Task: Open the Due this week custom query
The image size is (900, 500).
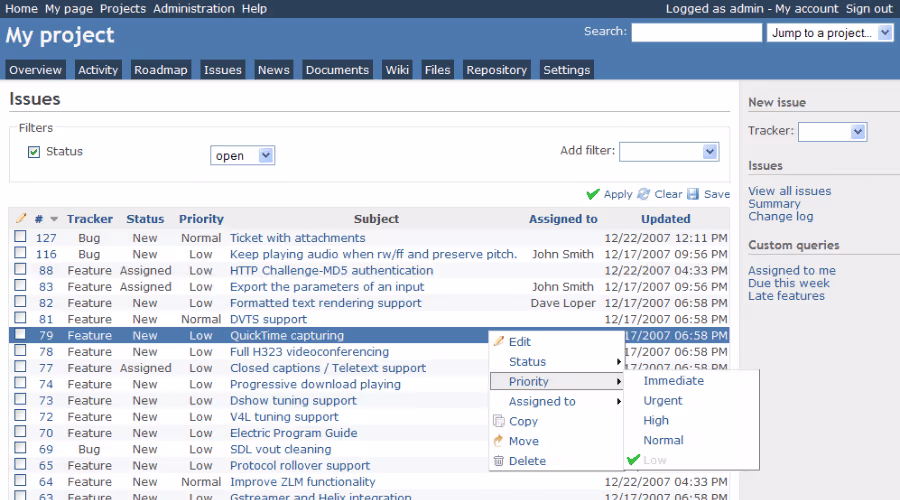Action: (x=789, y=283)
